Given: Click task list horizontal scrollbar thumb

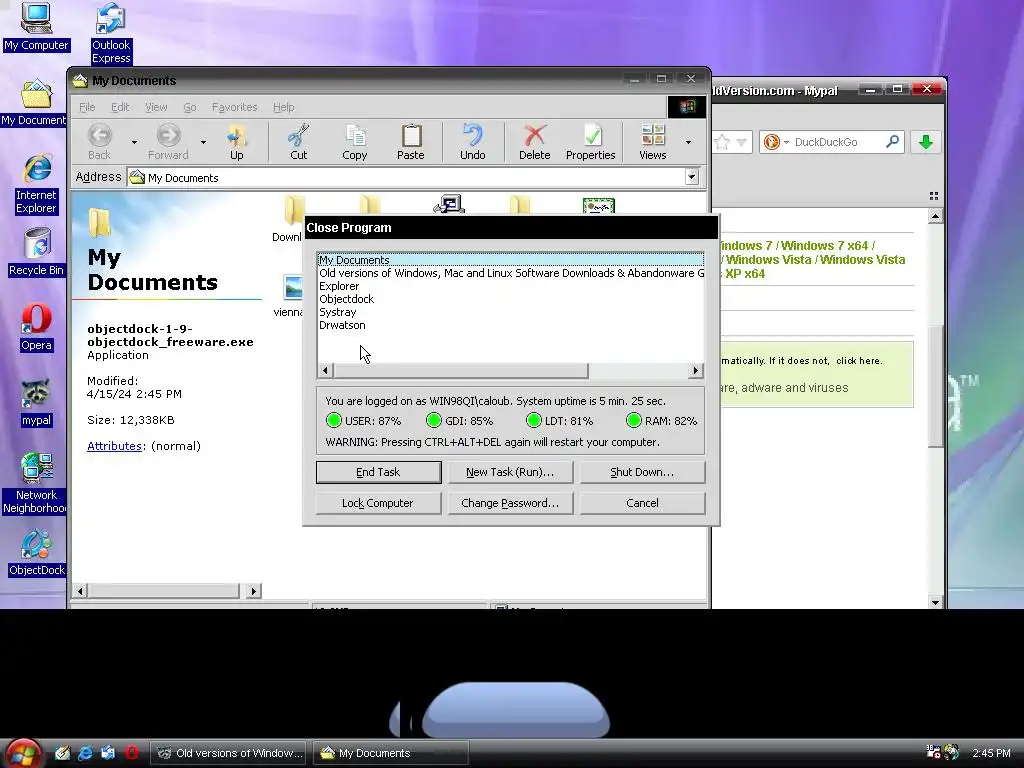Looking at the screenshot, I should (x=461, y=370).
